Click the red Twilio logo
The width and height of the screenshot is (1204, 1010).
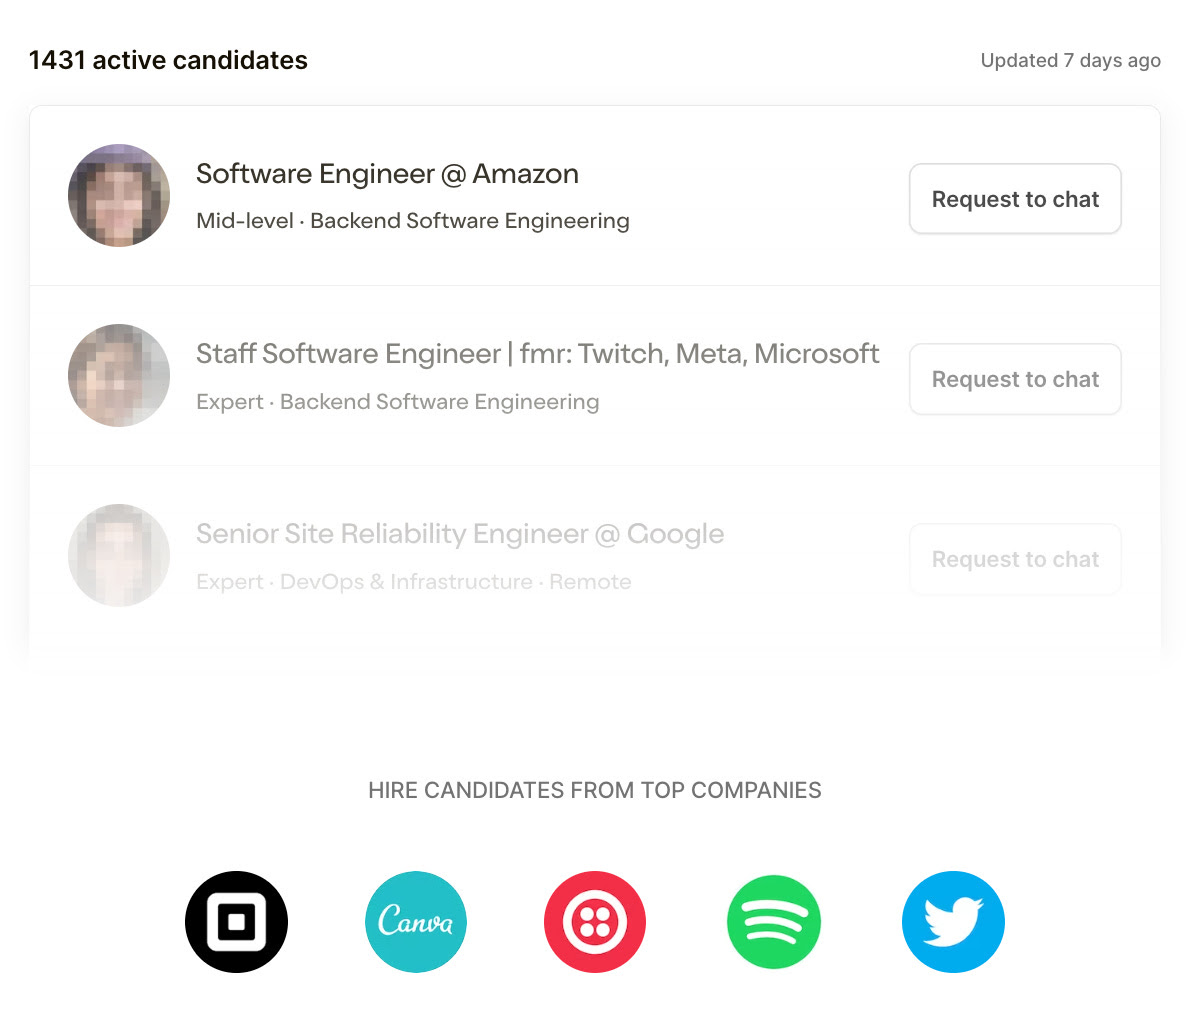click(x=595, y=922)
